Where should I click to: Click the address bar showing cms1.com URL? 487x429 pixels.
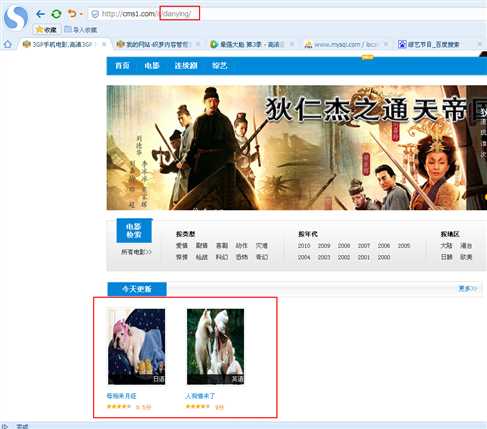coord(287,14)
